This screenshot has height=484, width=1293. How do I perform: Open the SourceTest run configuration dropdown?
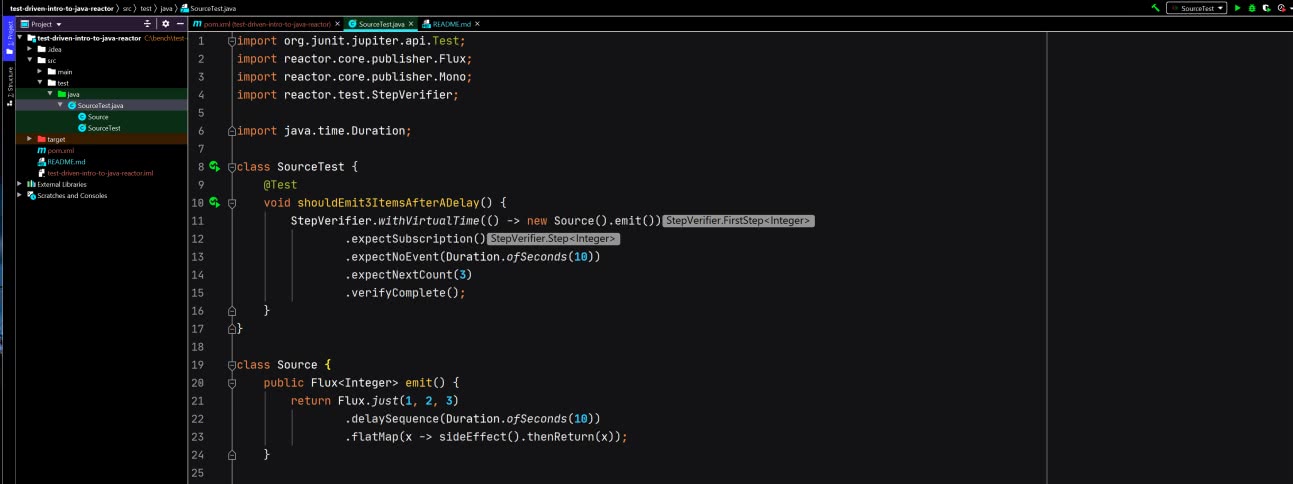(1197, 8)
